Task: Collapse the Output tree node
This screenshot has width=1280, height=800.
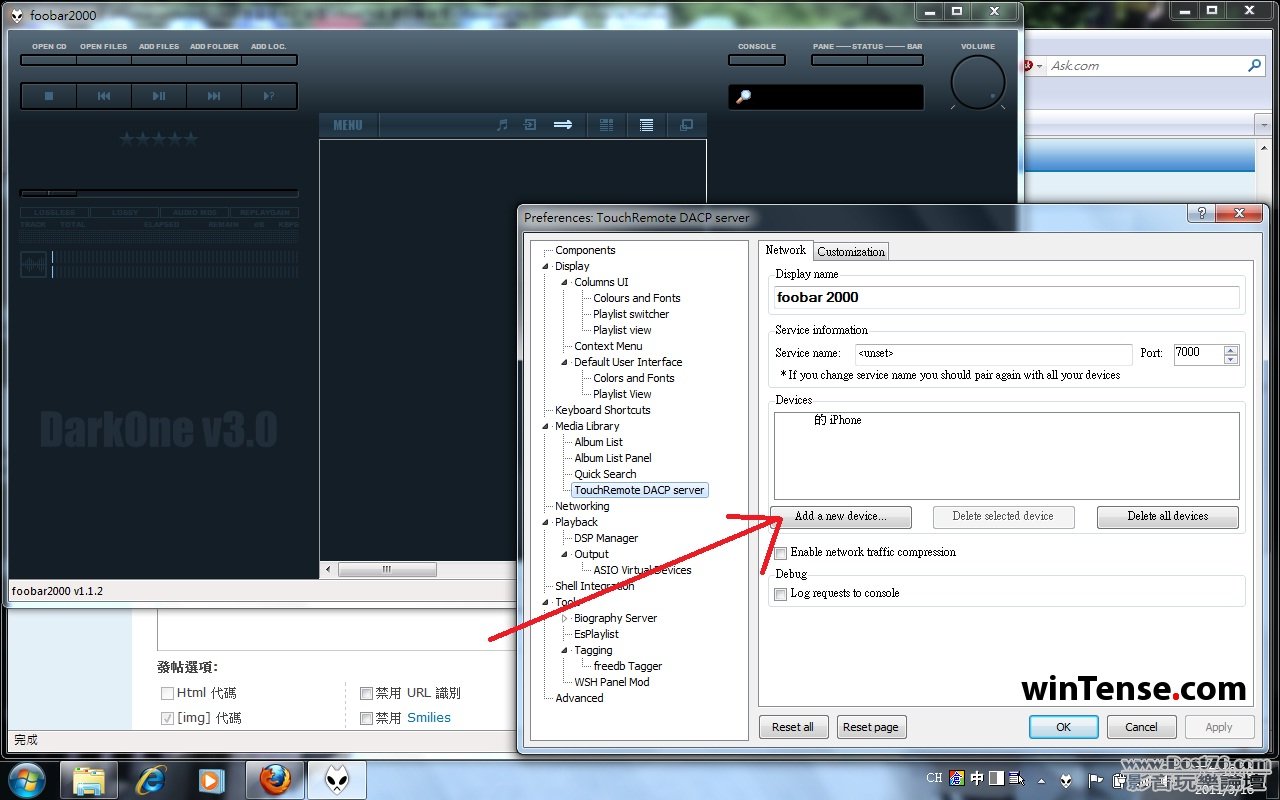Action: pos(565,555)
